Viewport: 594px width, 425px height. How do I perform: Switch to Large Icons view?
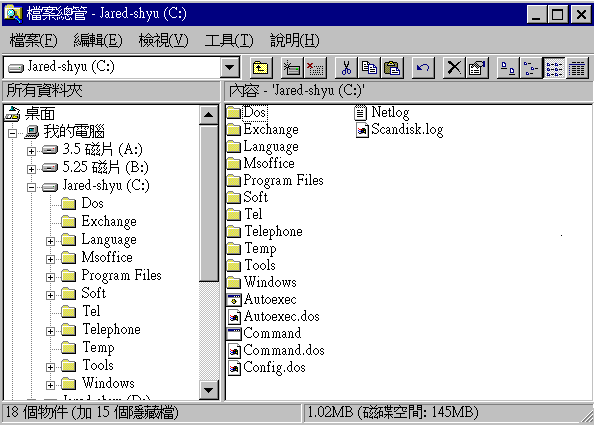click(x=508, y=68)
